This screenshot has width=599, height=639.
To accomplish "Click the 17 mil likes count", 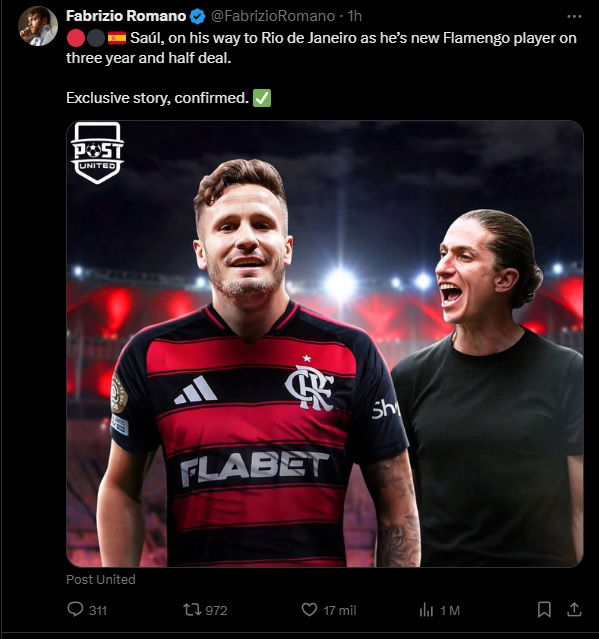I will [340, 610].
